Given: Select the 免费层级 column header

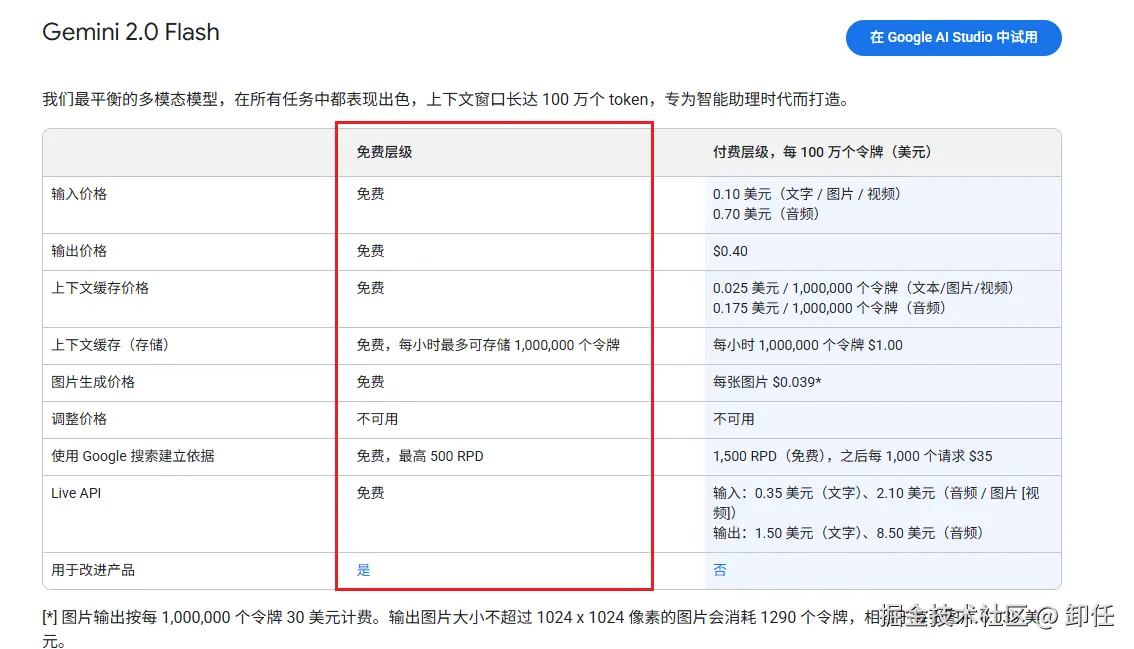Looking at the screenshot, I should (x=384, y=152).
